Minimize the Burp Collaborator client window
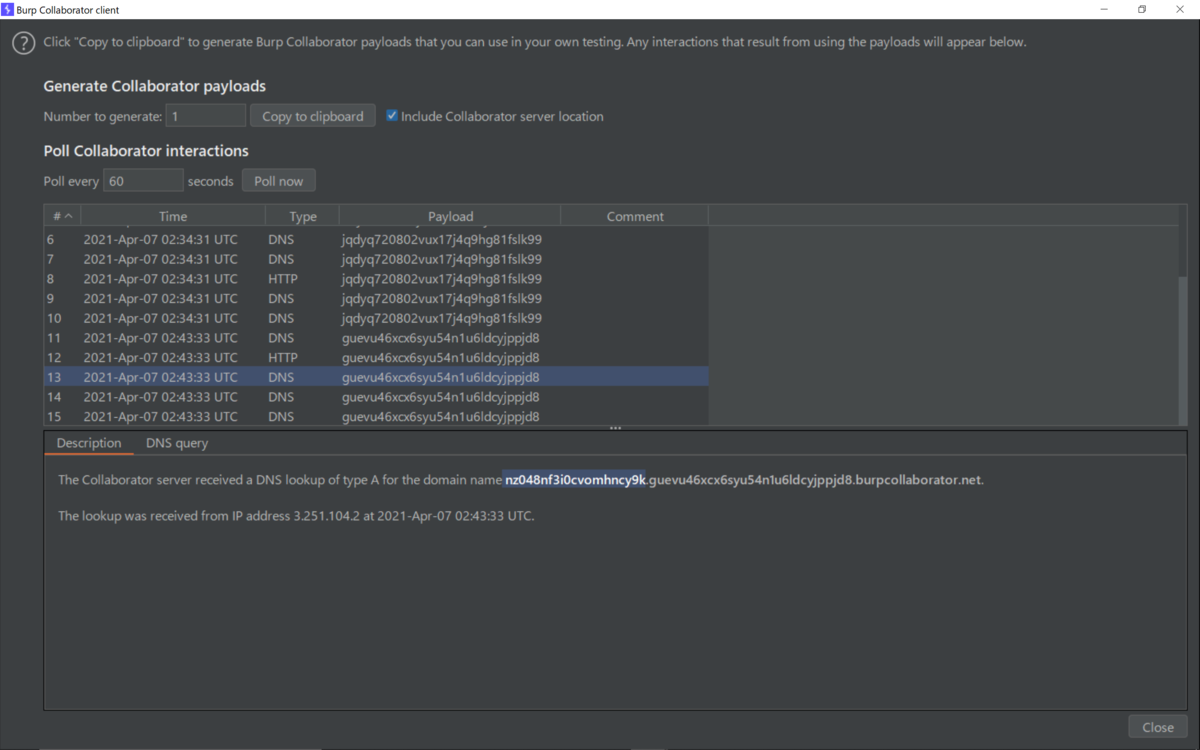This screenshot has height=750, width=1200. point(1104,9)
